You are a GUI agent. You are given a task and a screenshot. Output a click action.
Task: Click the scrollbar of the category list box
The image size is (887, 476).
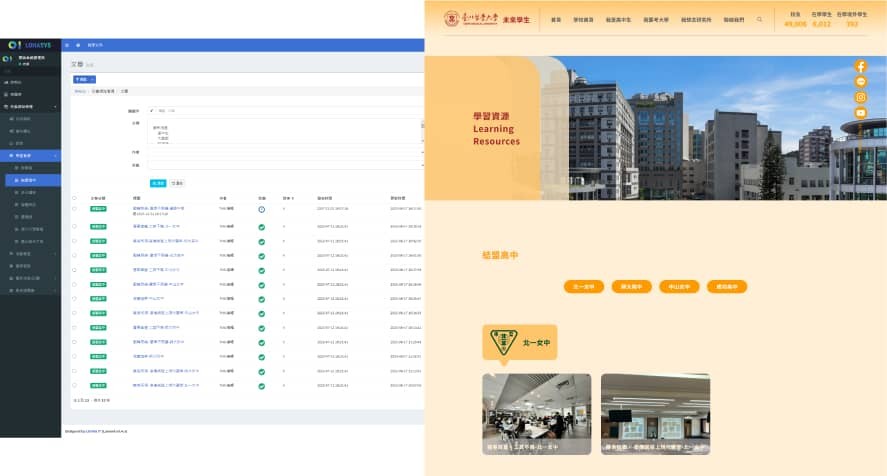pos(422,131)
